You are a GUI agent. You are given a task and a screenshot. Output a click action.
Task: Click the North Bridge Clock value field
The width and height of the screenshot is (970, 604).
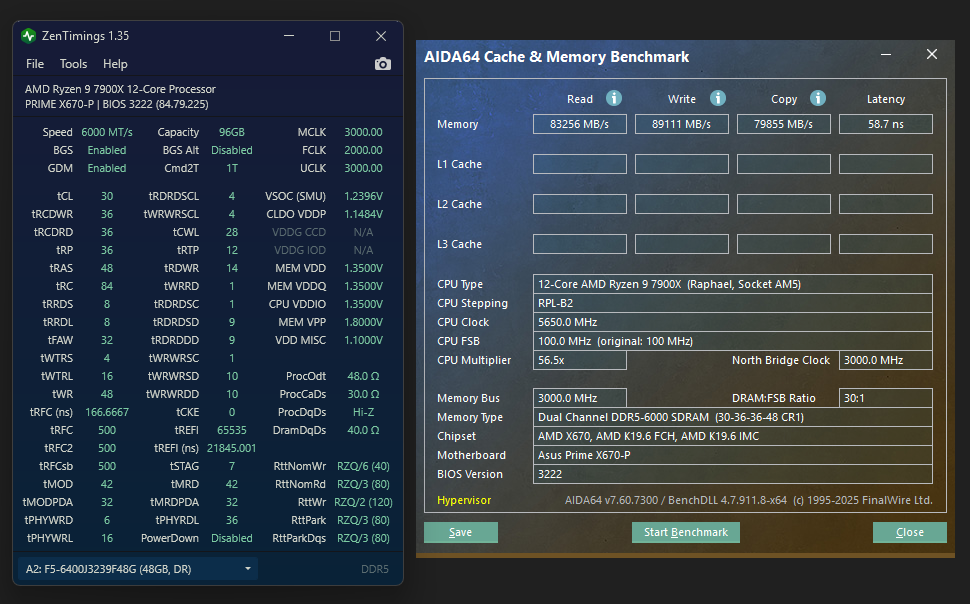tap(886, 360)
